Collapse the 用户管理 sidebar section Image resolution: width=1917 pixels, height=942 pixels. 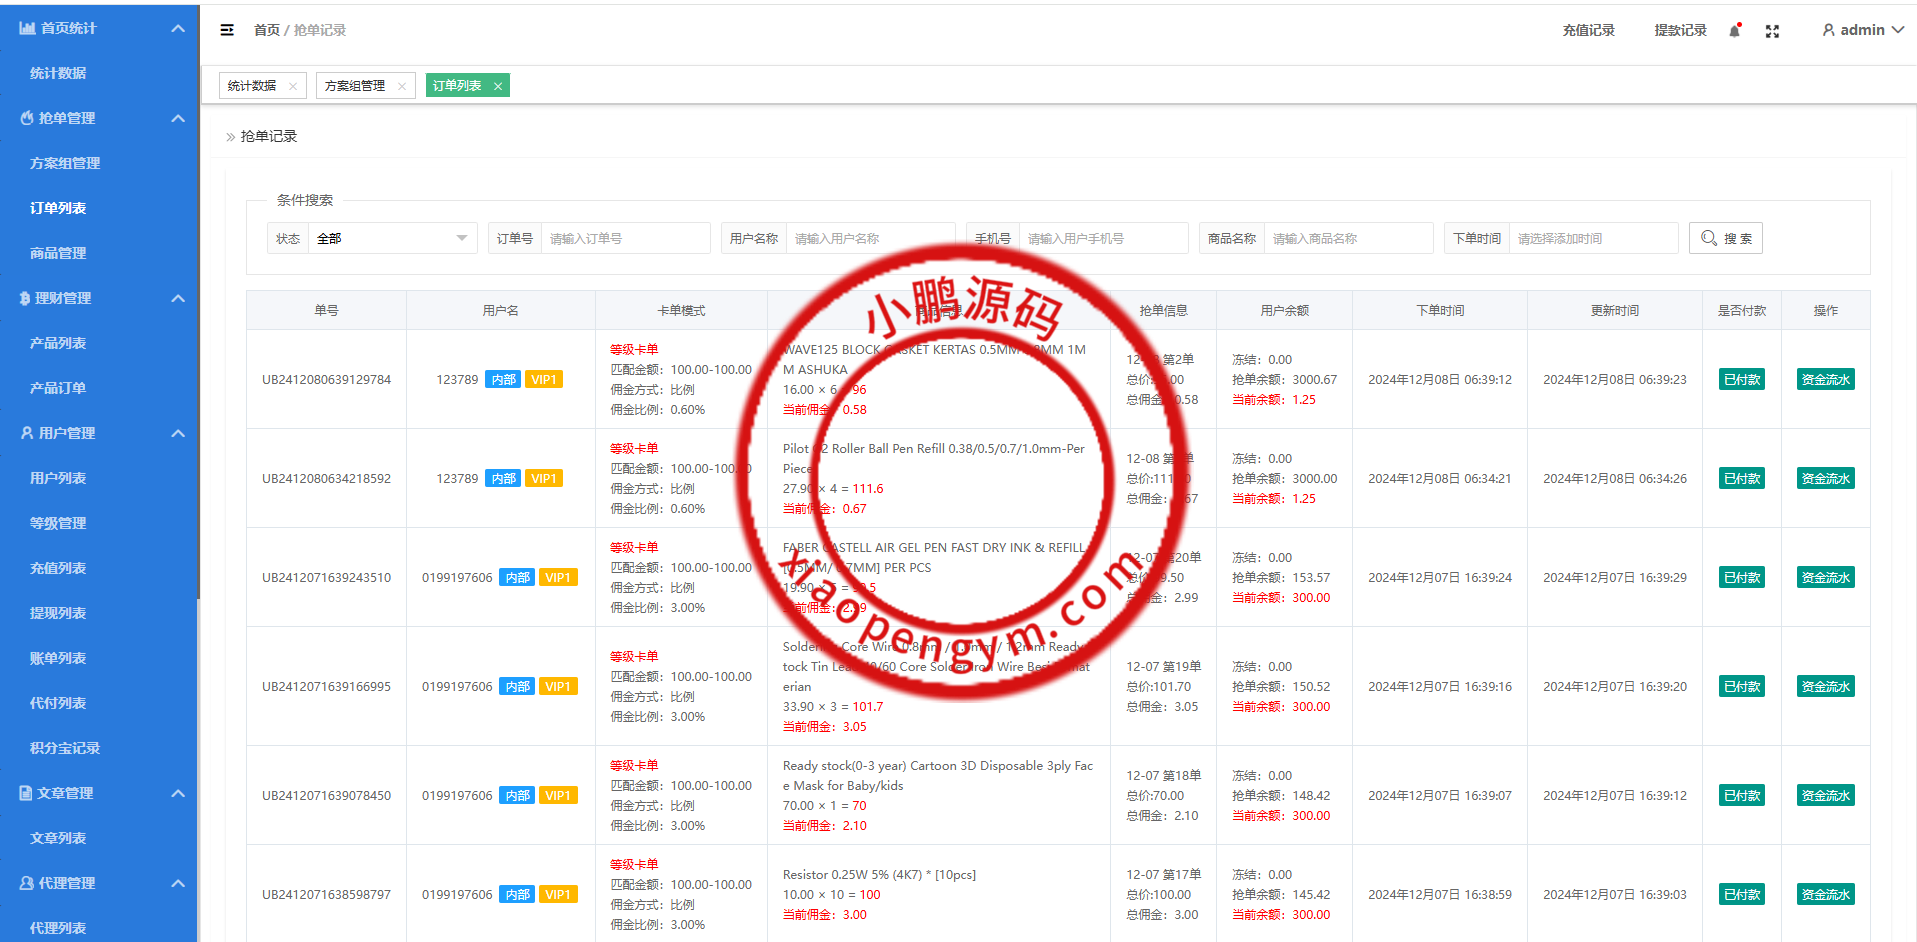coord(178,433)
